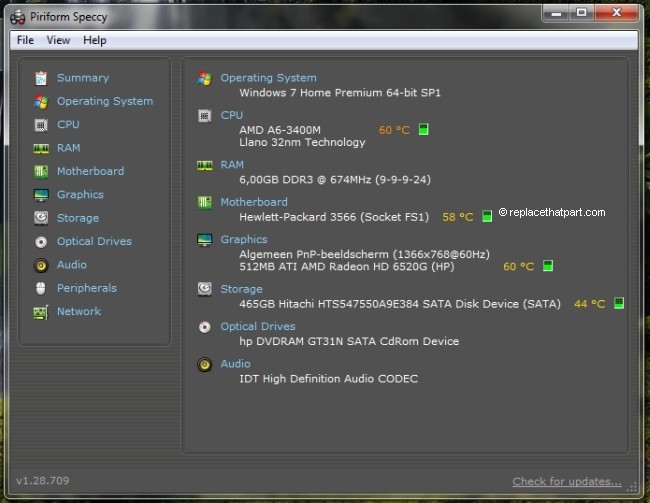Image resolution: width=650 pixels, height=503 pixels.
Task: Open the RAM section from sidebar
Action: pos(68,148)
